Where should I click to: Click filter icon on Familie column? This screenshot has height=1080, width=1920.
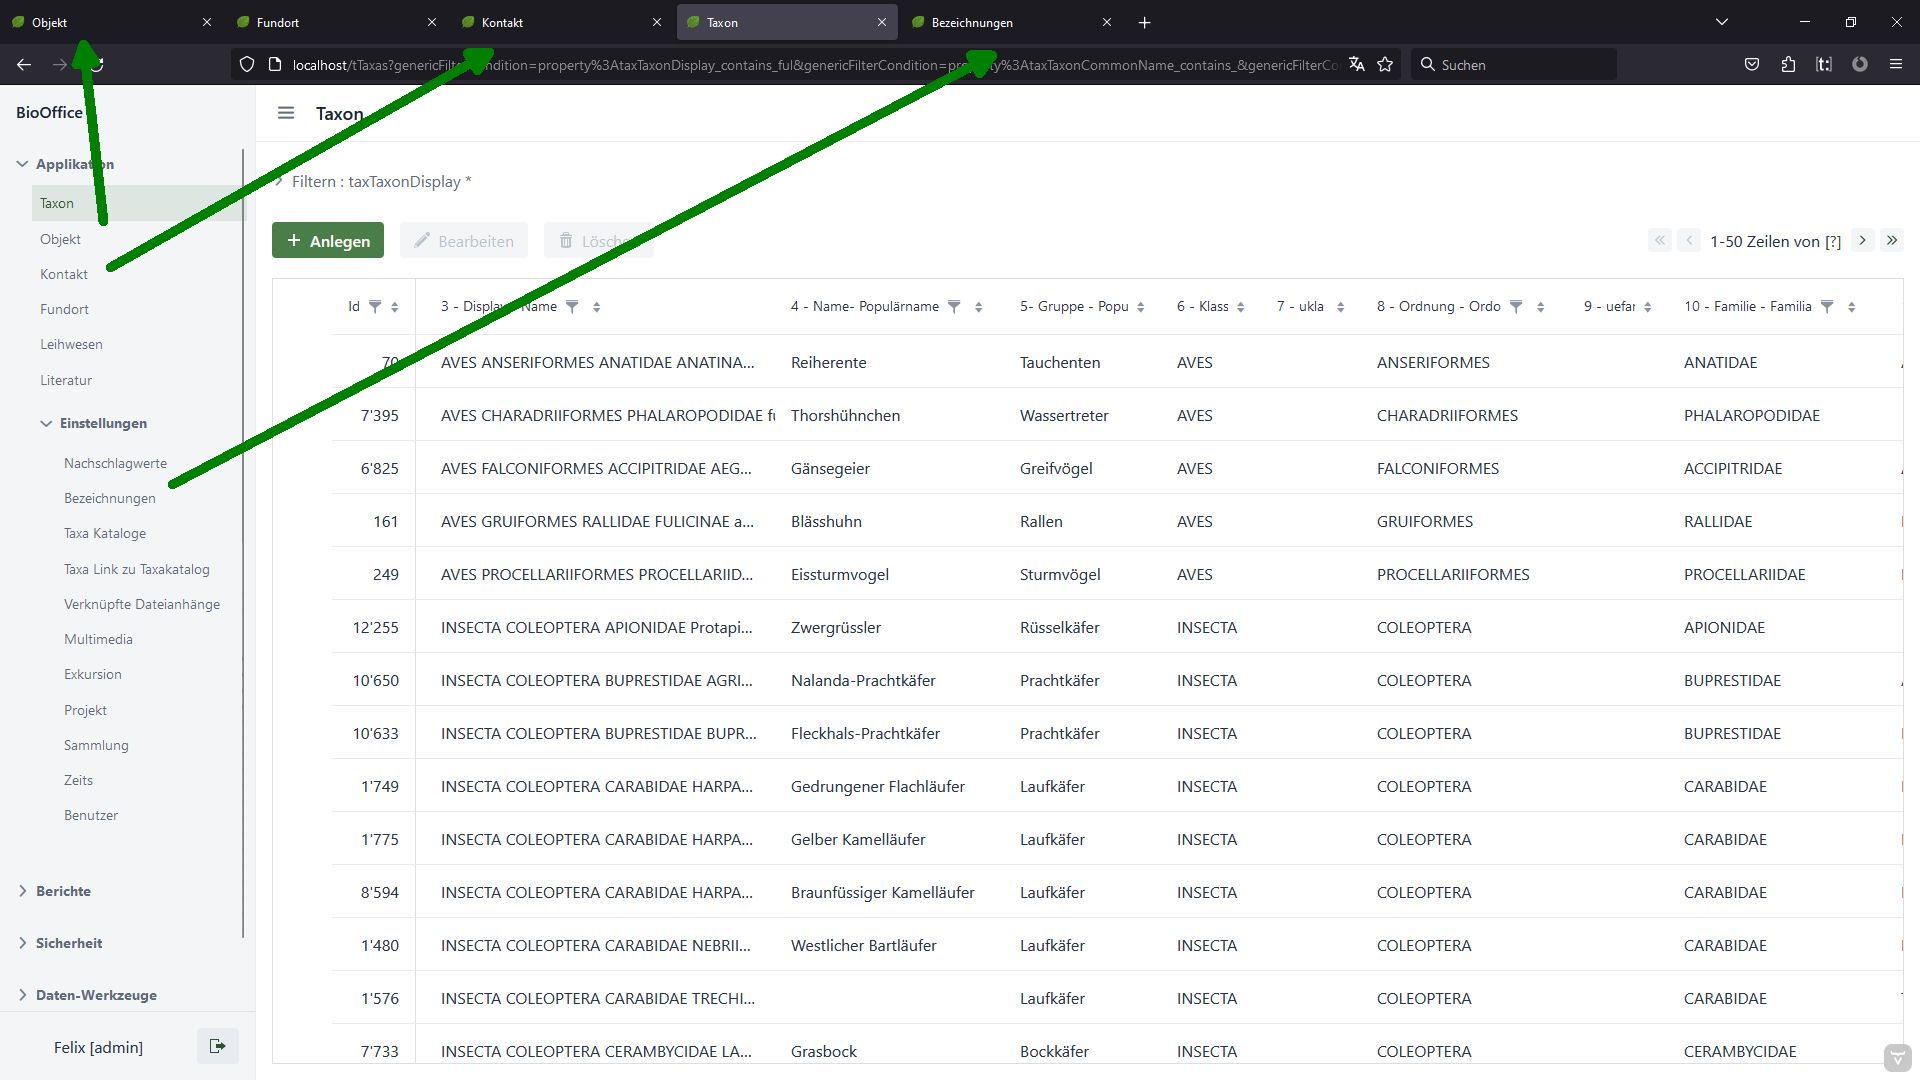pyautogui.click(x=1827, y=307)
